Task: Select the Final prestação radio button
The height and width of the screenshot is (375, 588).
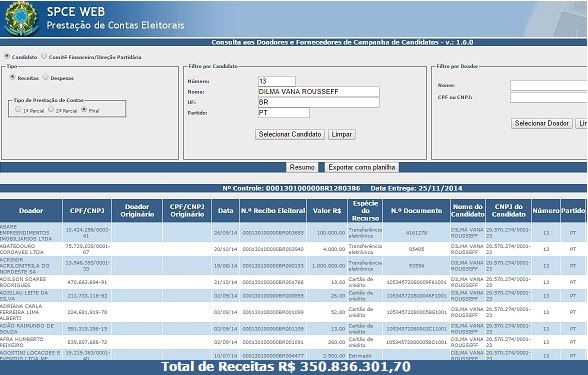Action: (x=84, y=109)
